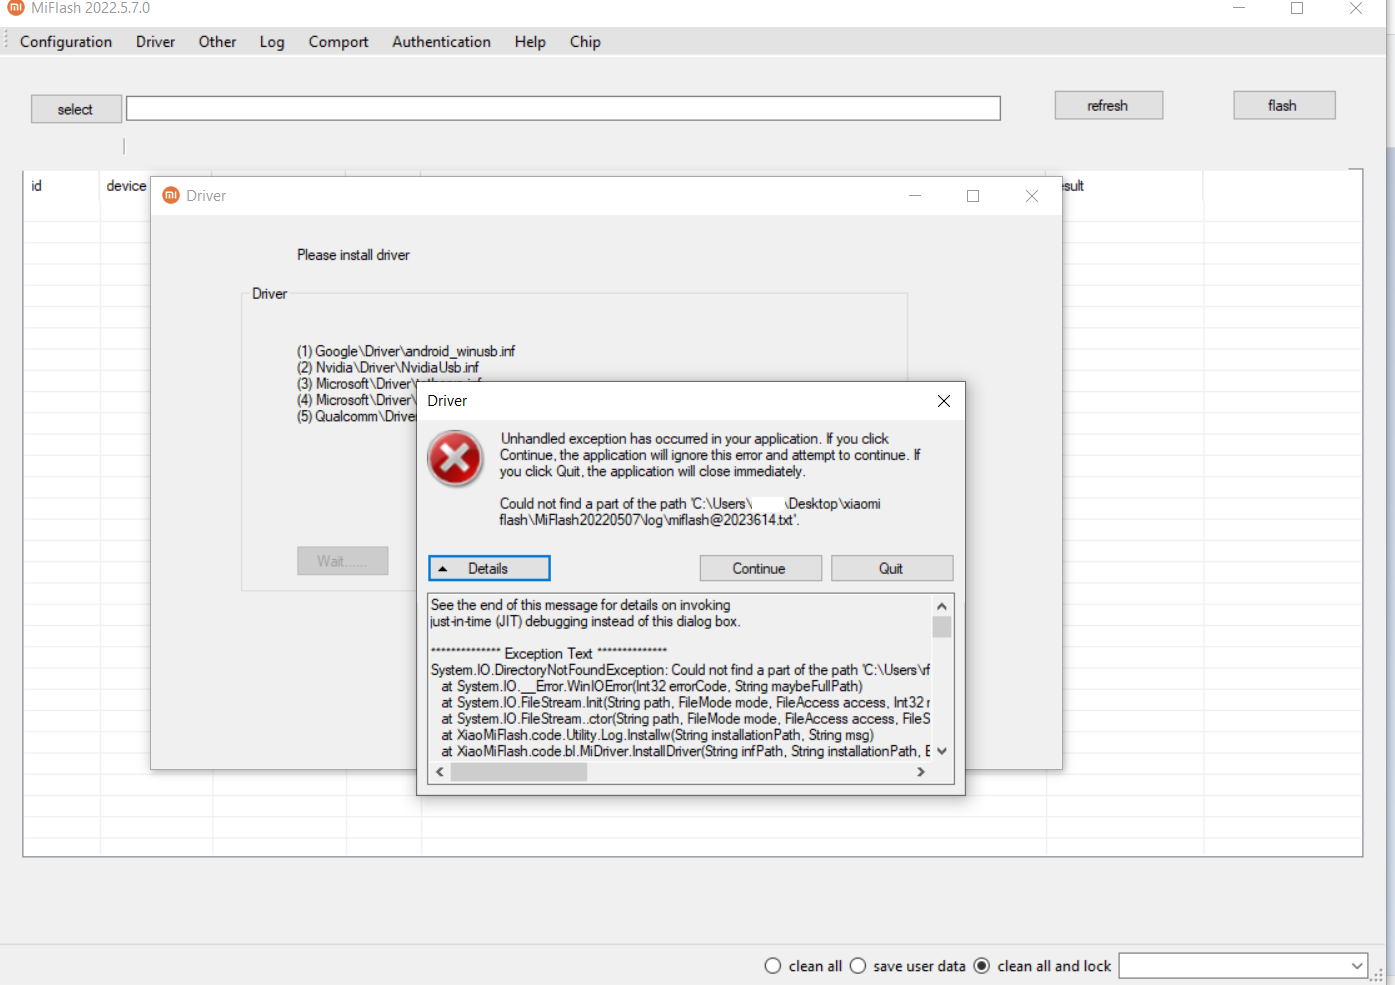Maximize the MiFlash main window
Screen dimensions: 1395x985
[1296, 8]
